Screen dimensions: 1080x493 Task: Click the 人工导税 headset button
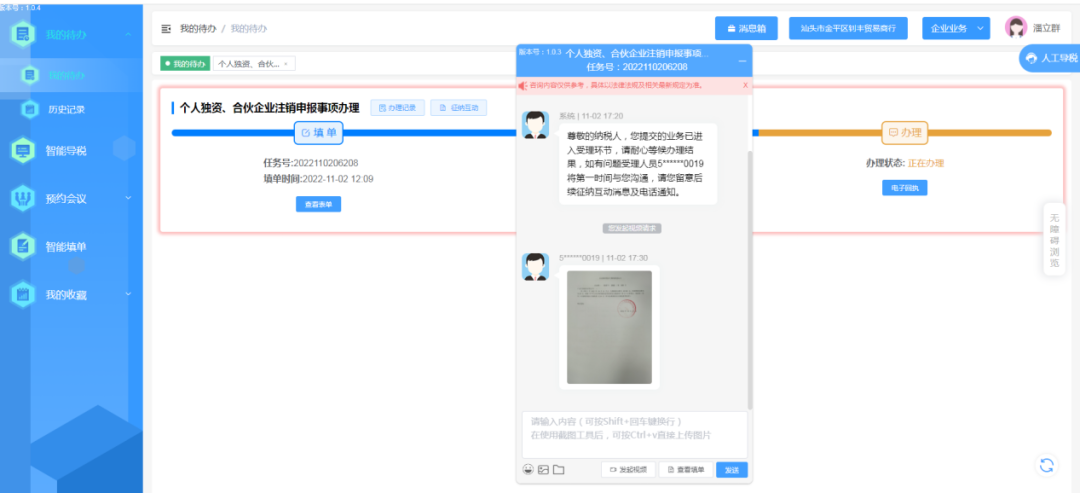(x=1050, y=59)
